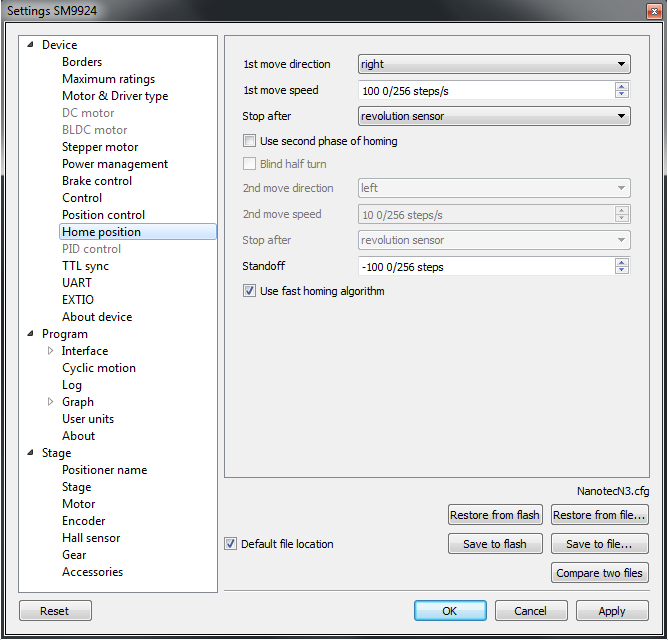The height and width of the screenshot is (640, 668).
Task: Open Accessories settings page
Action: click(92, 572)
